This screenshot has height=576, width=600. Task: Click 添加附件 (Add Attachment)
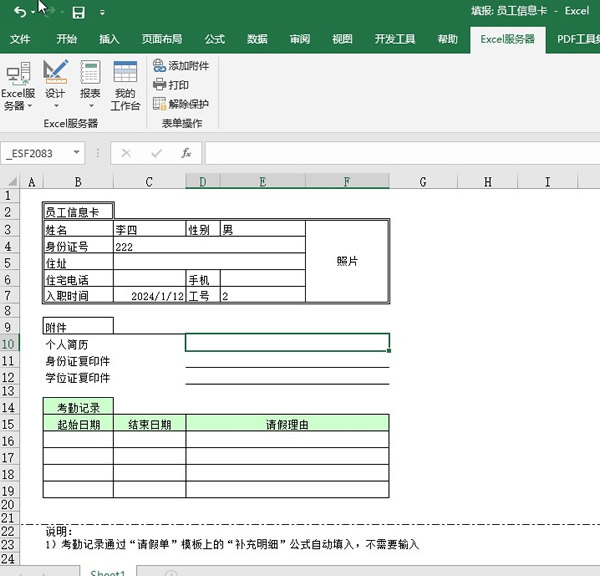pos(180,65)
